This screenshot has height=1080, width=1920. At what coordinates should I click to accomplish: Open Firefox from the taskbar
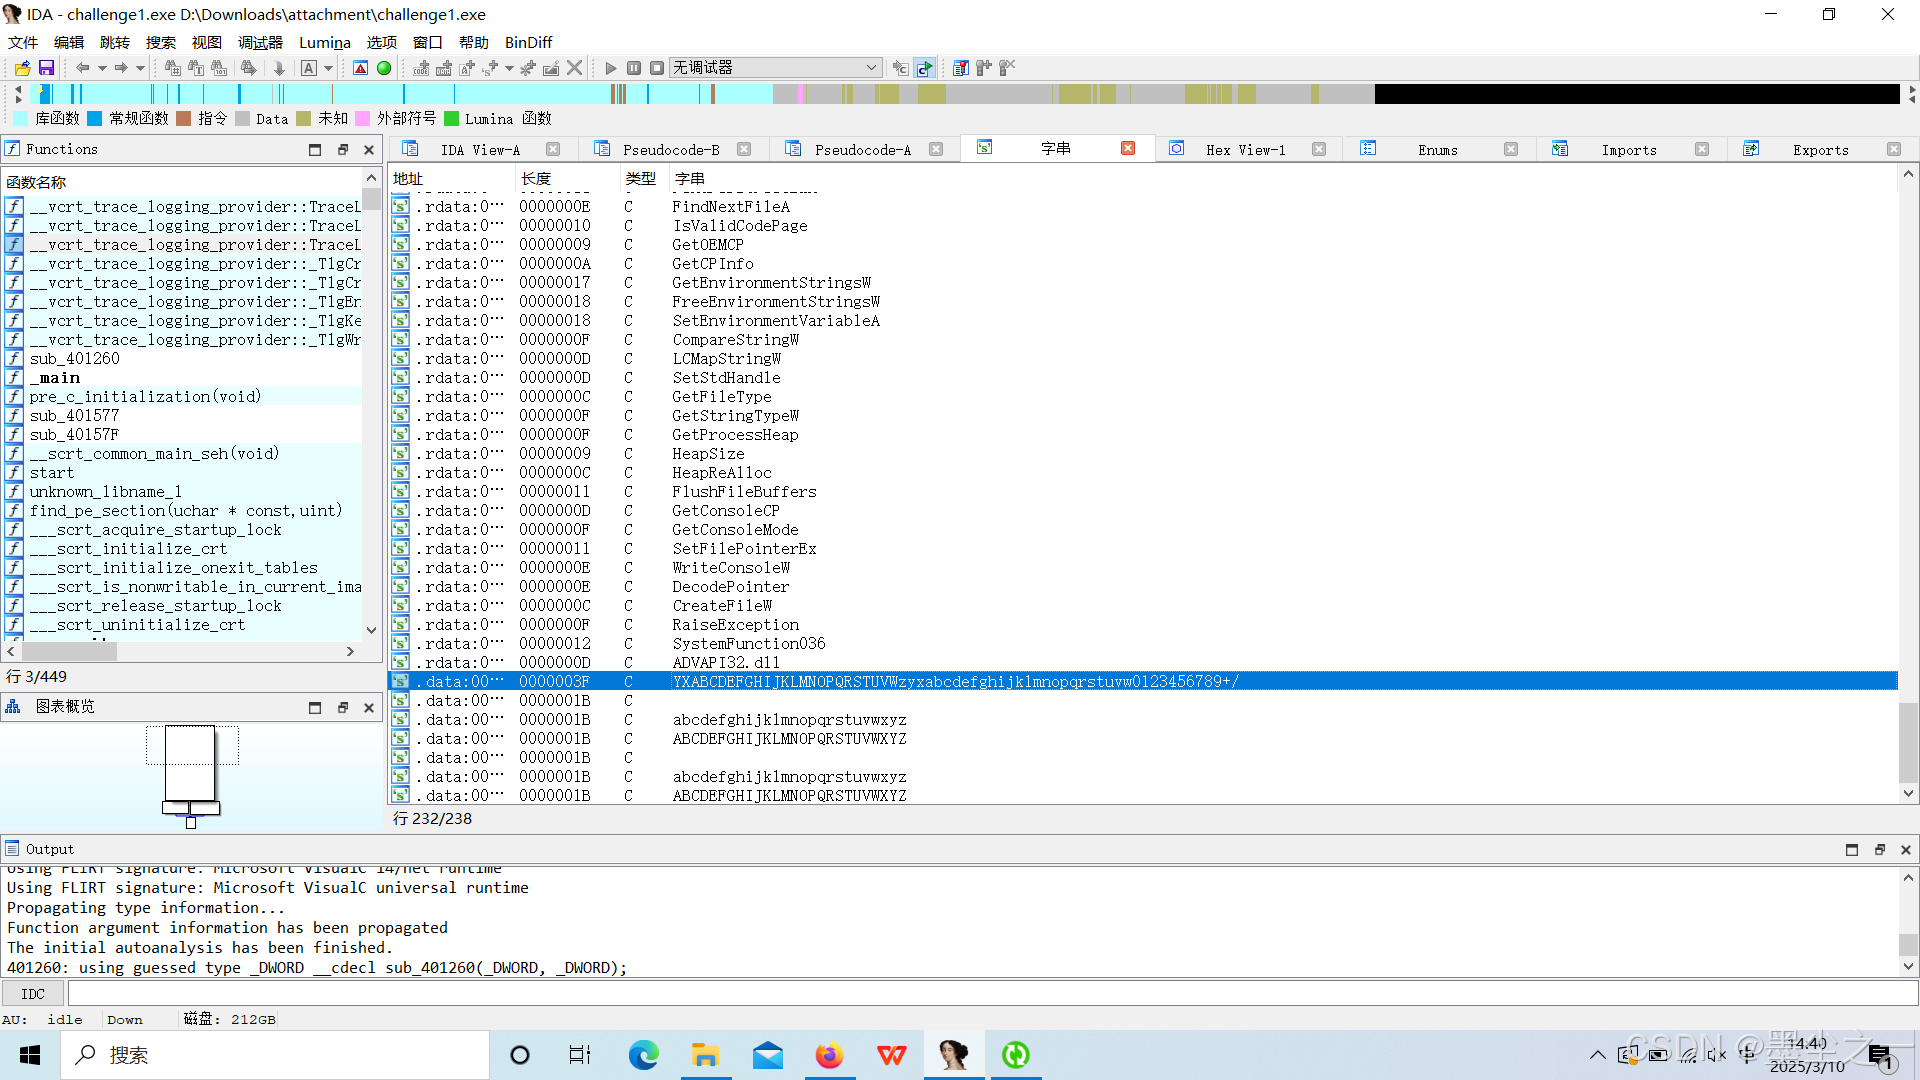pos(829,1055)
